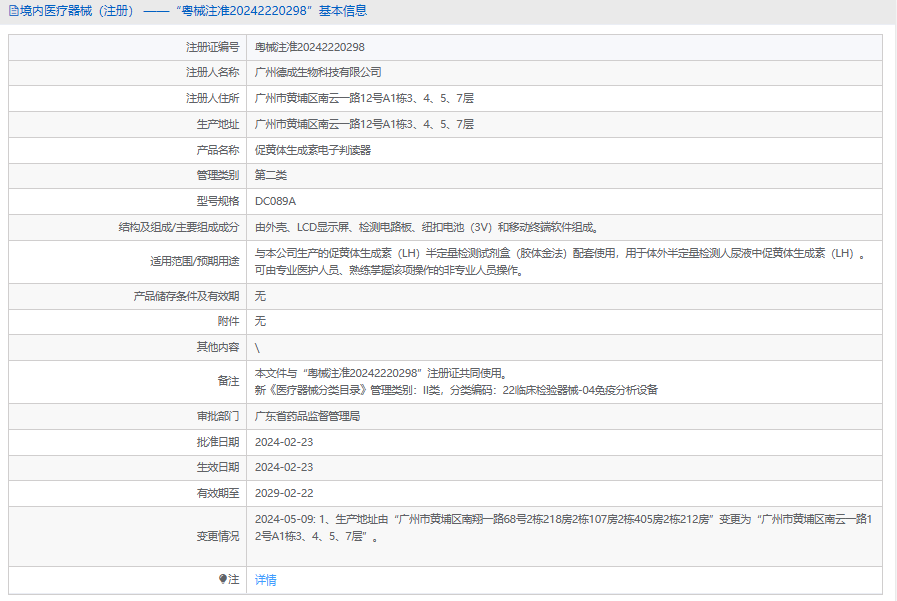Select the company name 广州德成生物科技有限公司
Image resolution: width=897 pixels, height=601 pixels.
pyautogui.click(x=318, y=72)
